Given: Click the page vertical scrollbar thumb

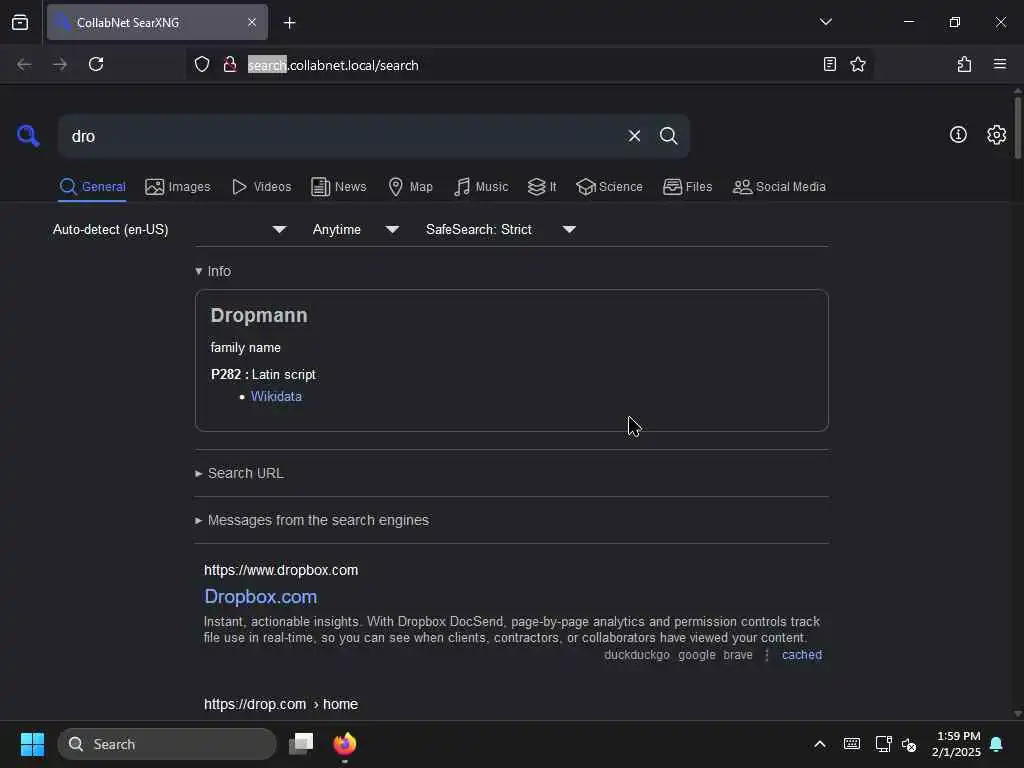Looking at the screenshot, I should pyautogui.click(x=1017, y=127).
